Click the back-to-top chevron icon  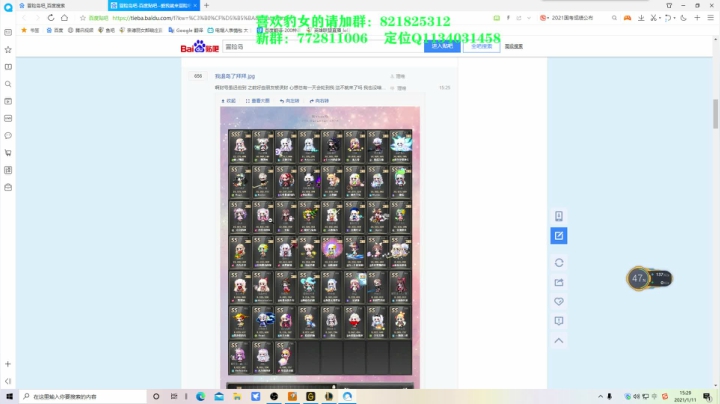[559, 341]
